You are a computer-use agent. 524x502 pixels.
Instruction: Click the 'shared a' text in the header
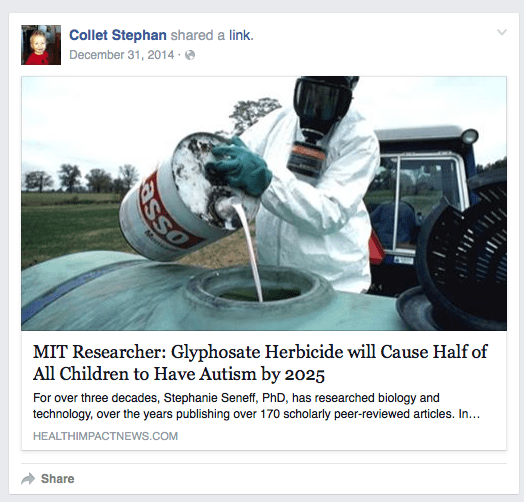click(198, 35)
